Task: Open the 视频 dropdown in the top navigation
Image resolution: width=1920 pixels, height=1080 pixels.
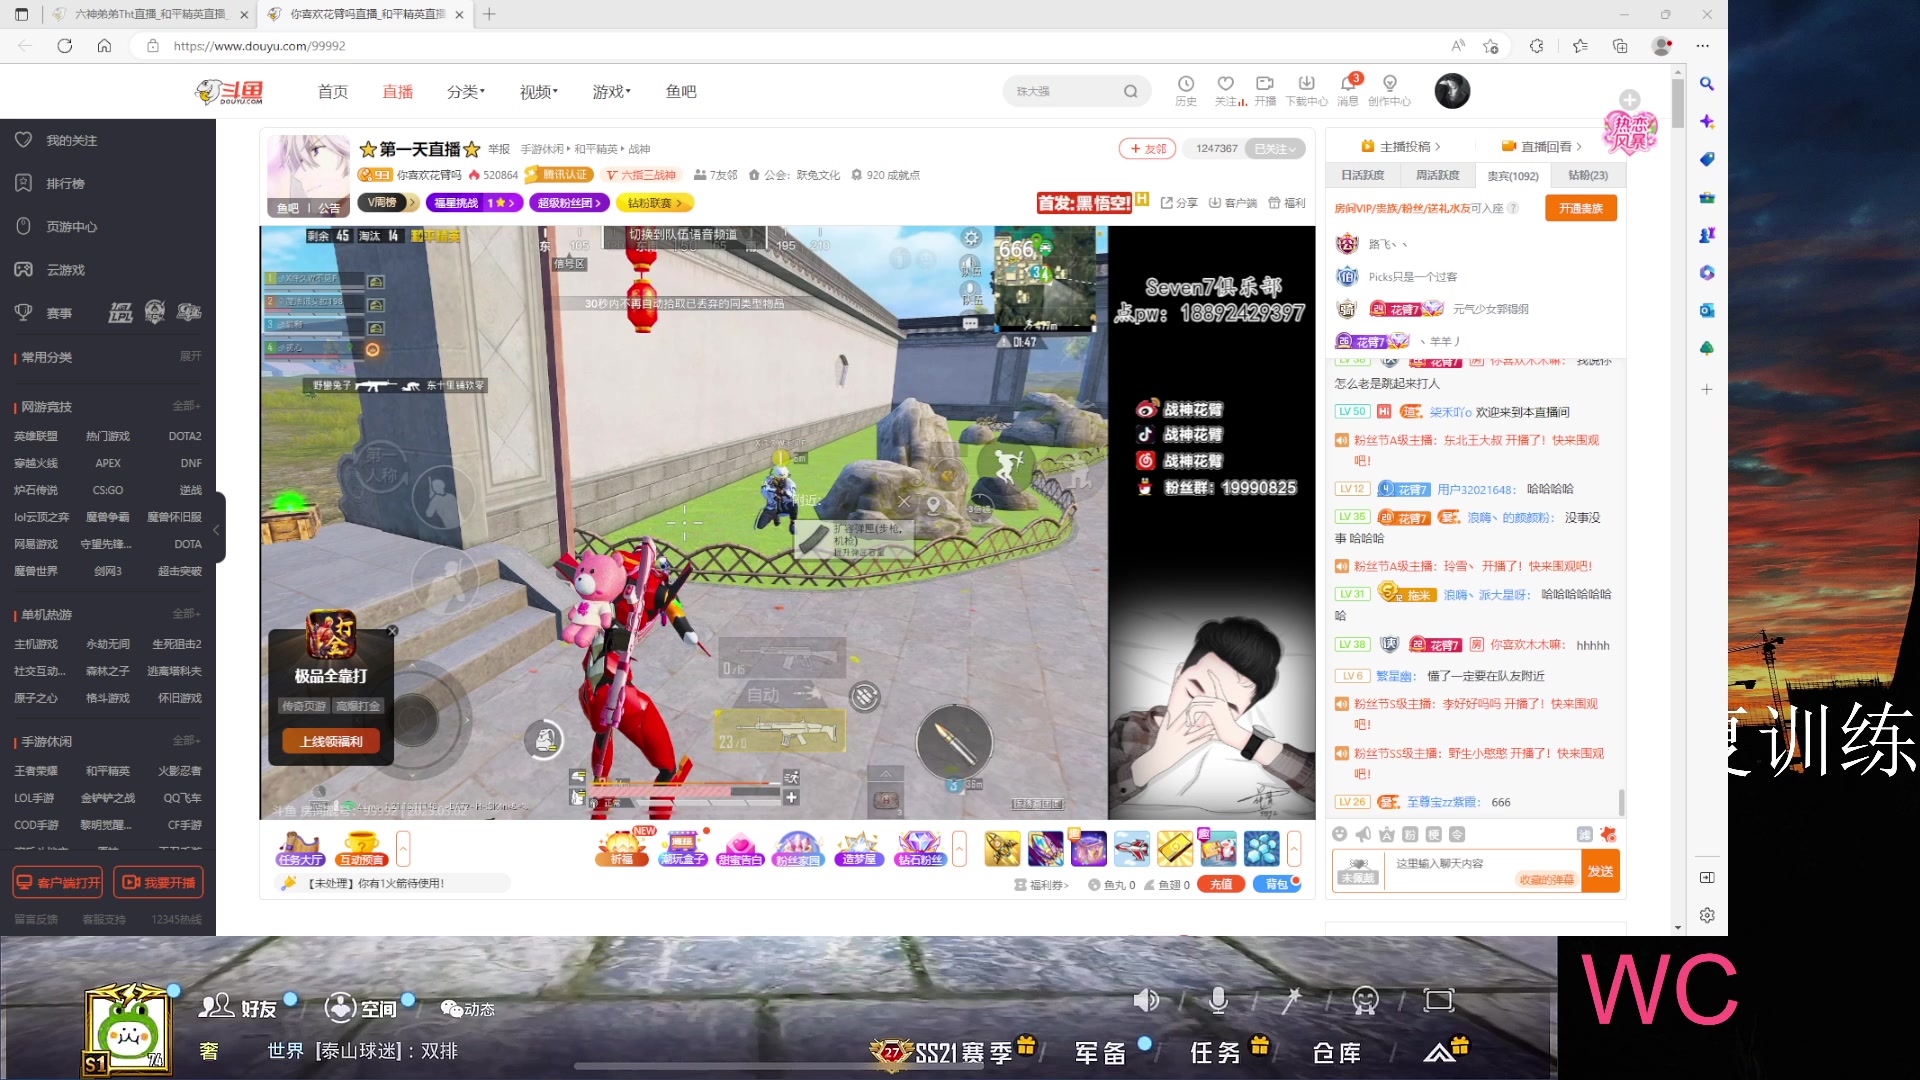Action: 537,91
